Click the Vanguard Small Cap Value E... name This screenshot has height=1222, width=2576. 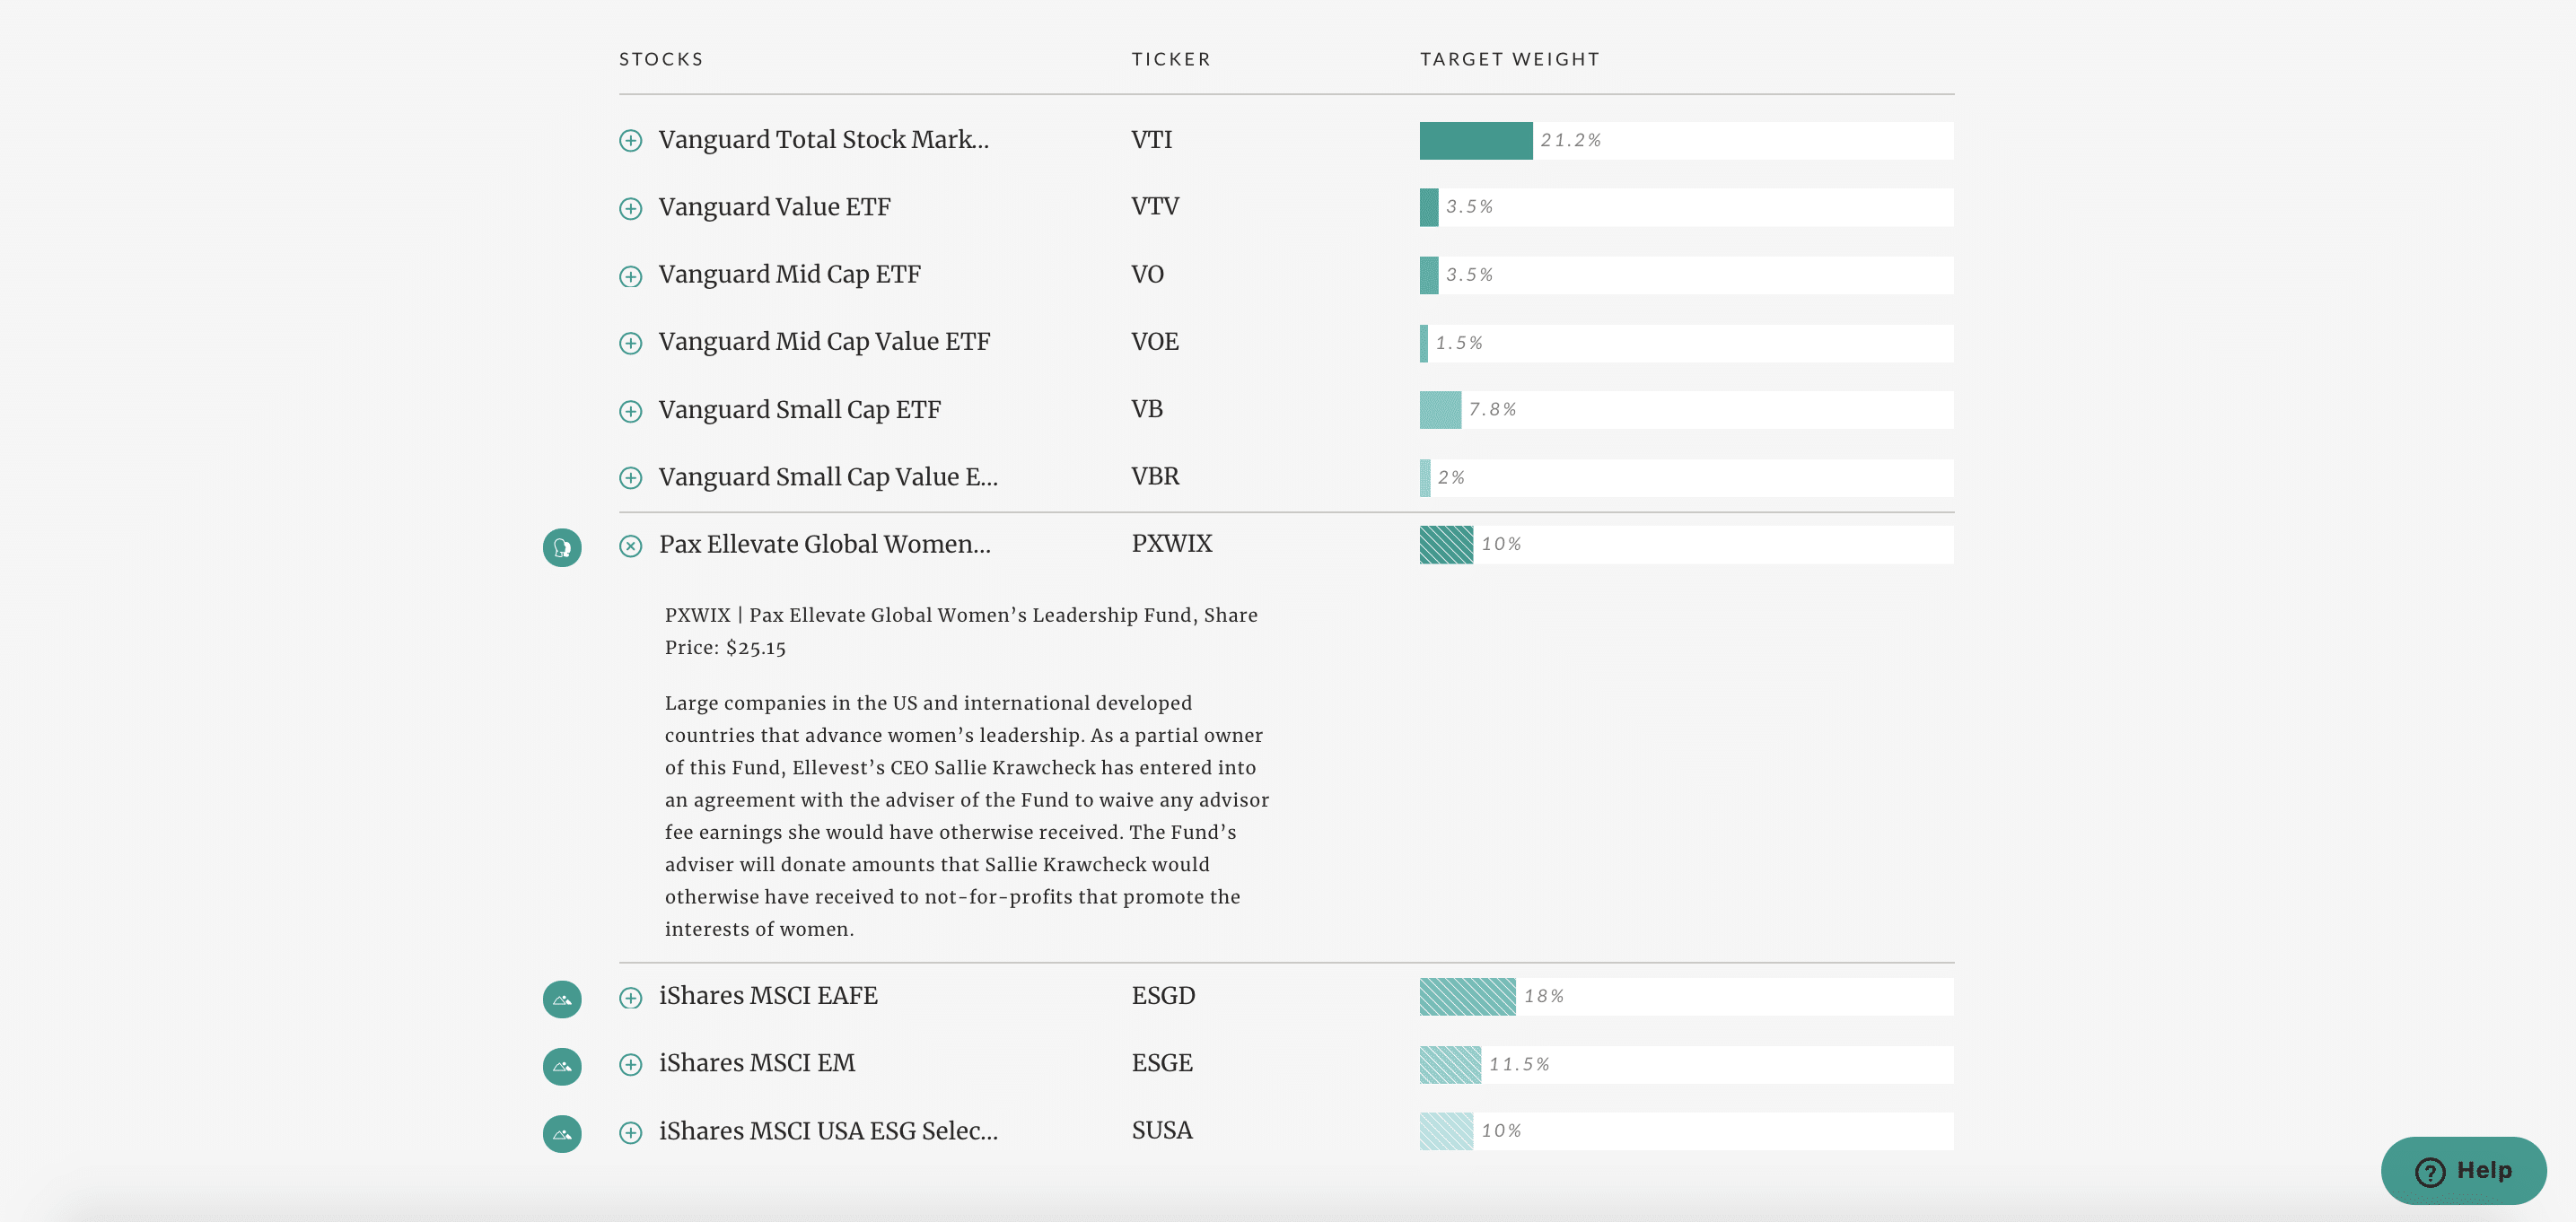[x=828, y=477]
